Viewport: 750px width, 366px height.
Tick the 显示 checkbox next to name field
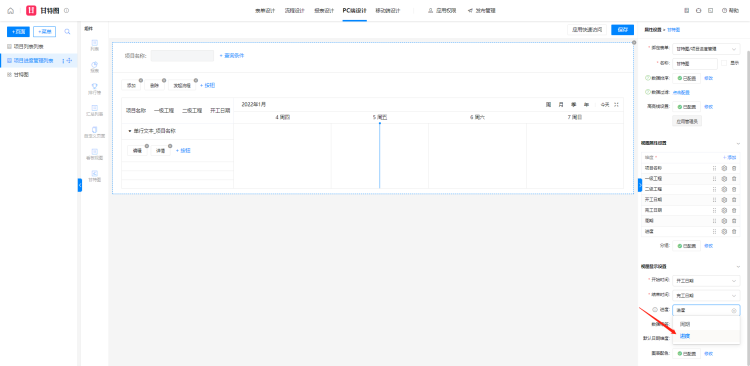coord(724,63)
